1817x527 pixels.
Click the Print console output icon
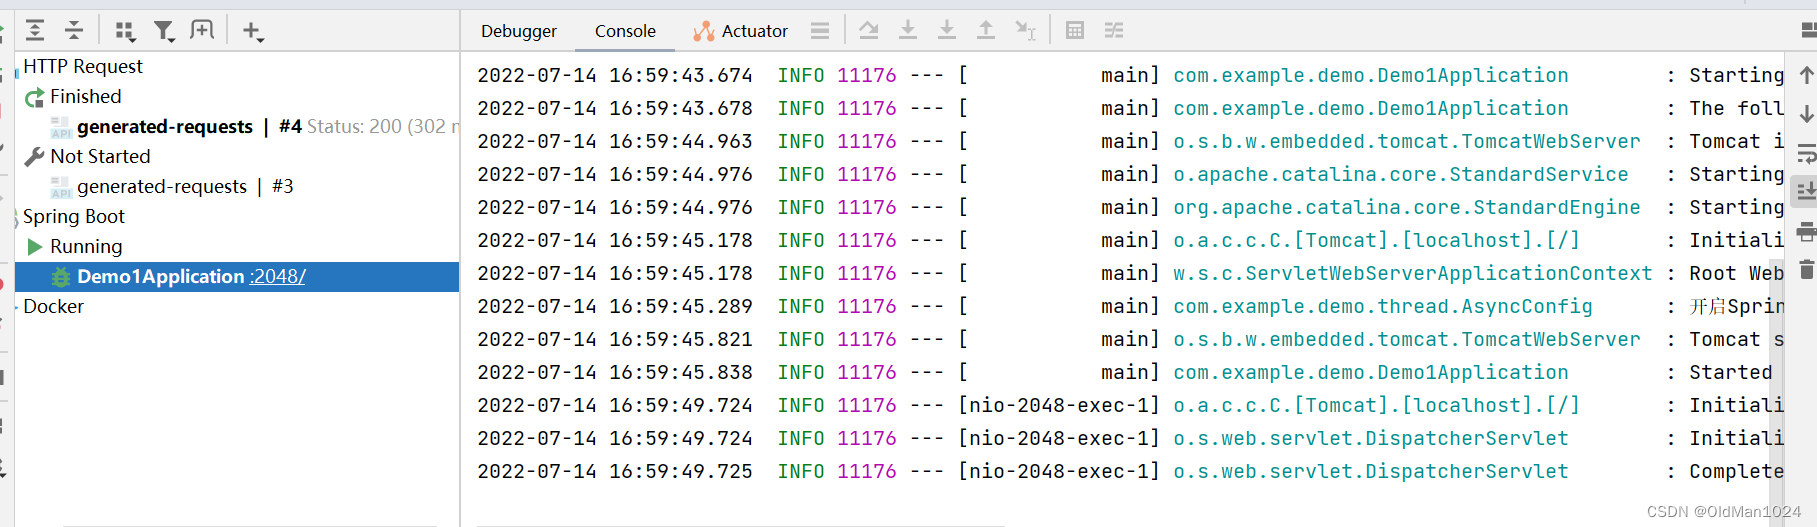[x=1806, y=232]
